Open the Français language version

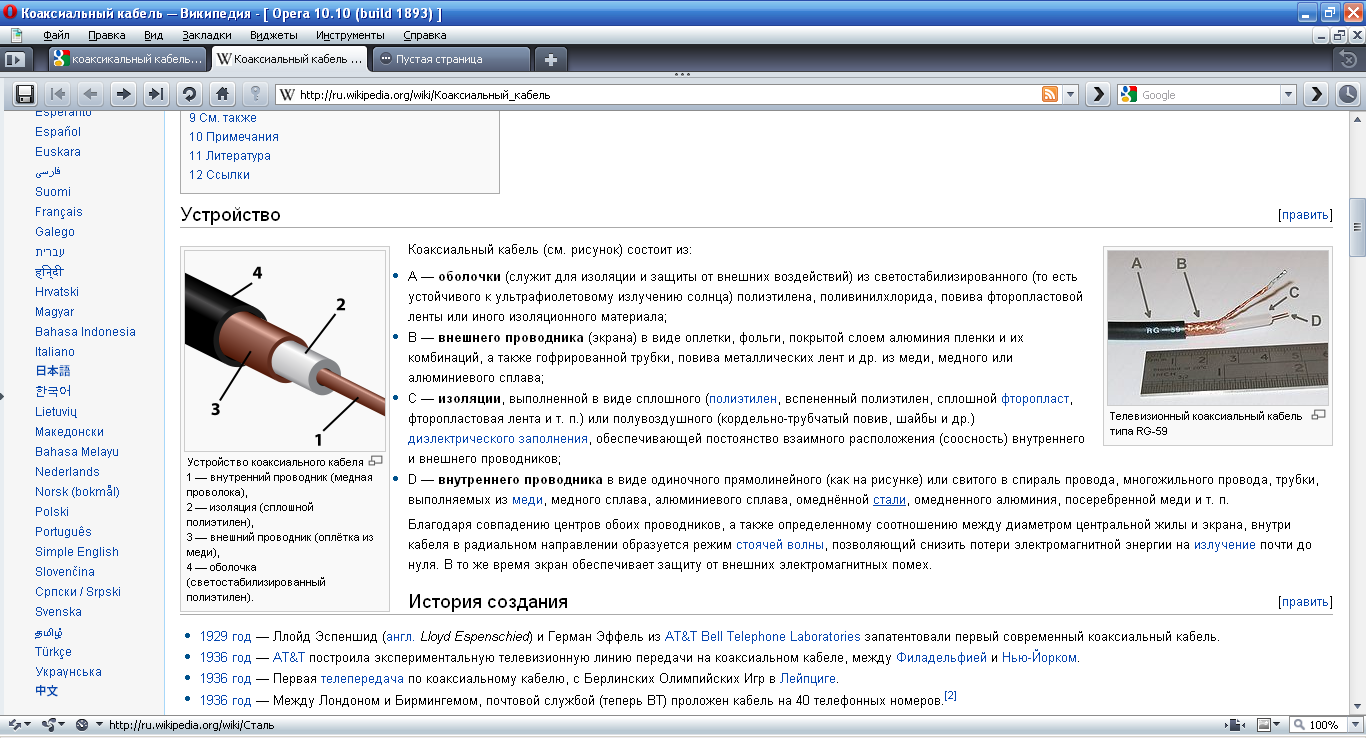[59, 212]
